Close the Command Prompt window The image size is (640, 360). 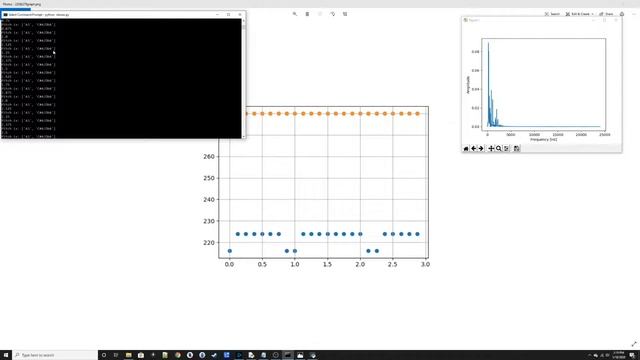(x=240, y=14)
